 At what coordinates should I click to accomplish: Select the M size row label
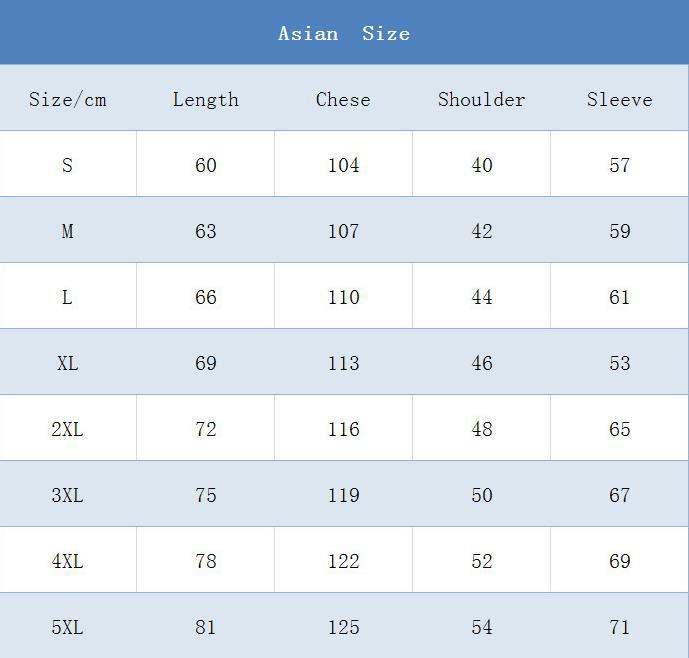67,231
